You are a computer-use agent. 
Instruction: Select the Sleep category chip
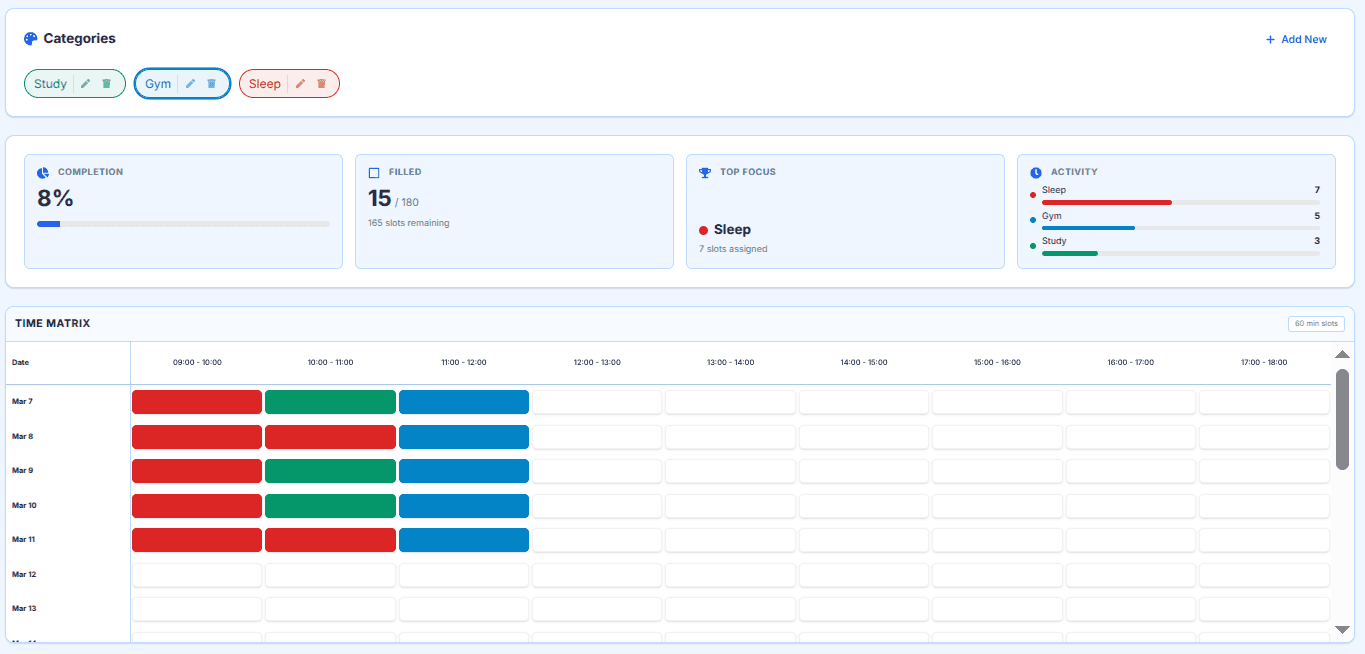264,84
